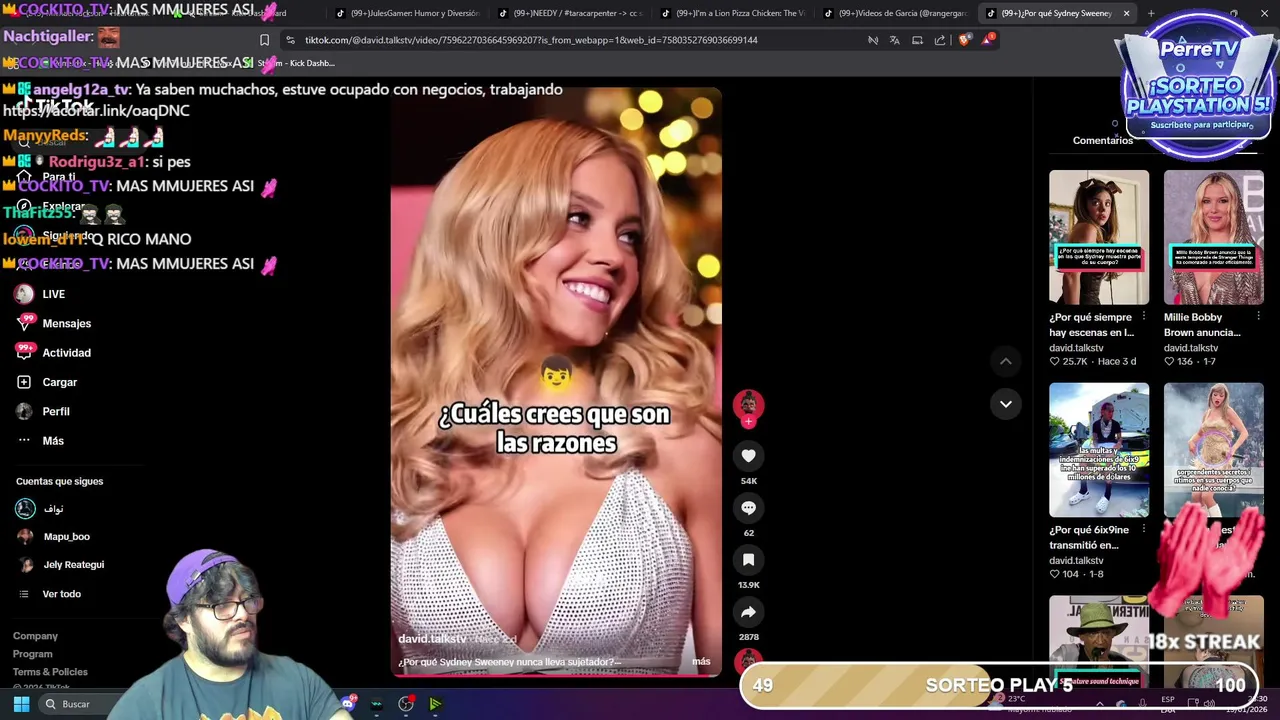1280x720 pixels.
Task: Open the david.talkstv author avatar beside video
Action: coord(748,404)
